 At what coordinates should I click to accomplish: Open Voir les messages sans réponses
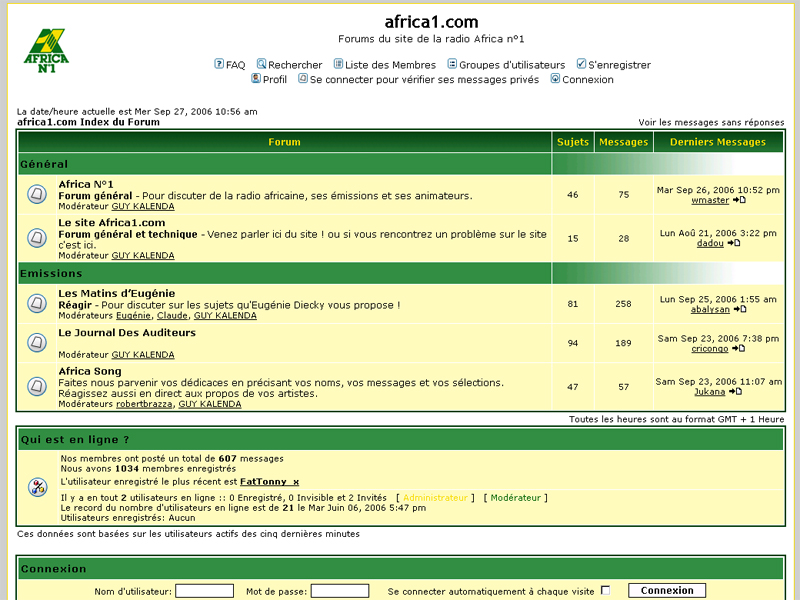[x=711, y=122]
